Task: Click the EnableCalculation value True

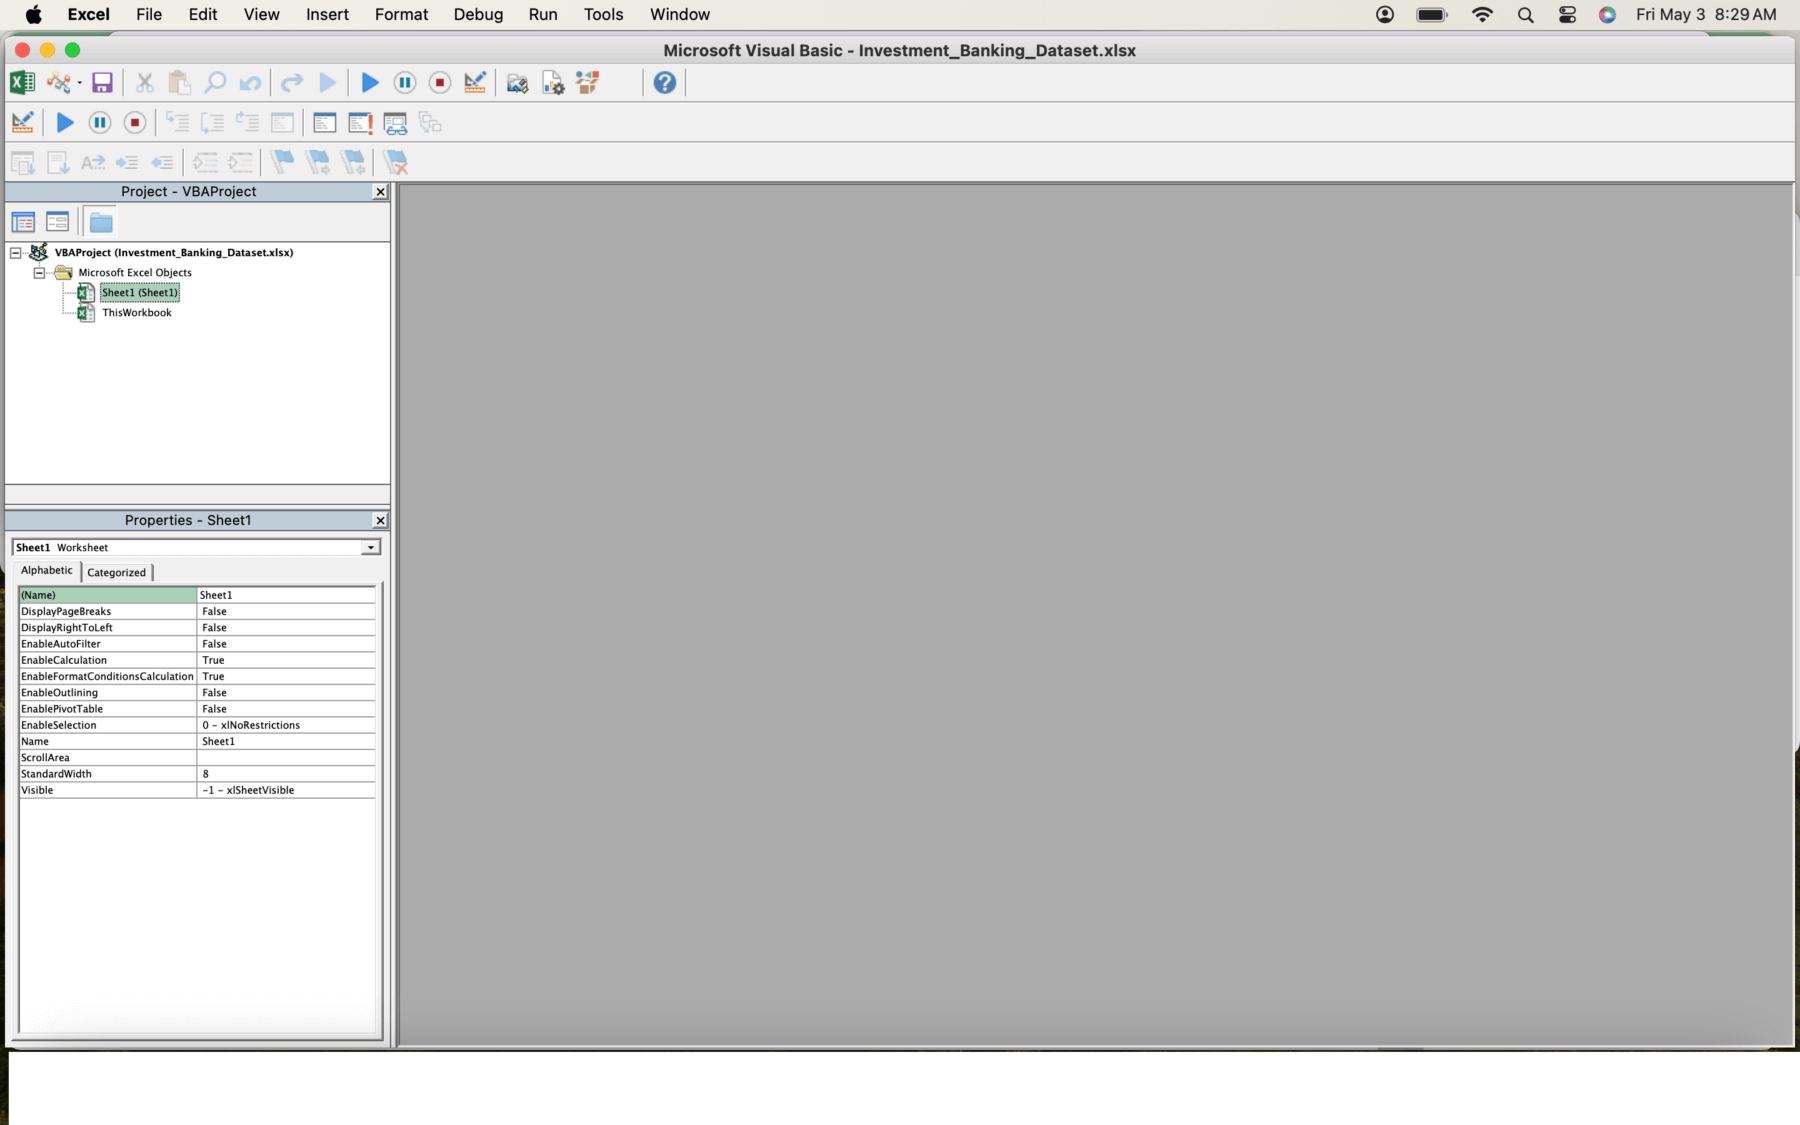Action: click(x=286, y=661)
